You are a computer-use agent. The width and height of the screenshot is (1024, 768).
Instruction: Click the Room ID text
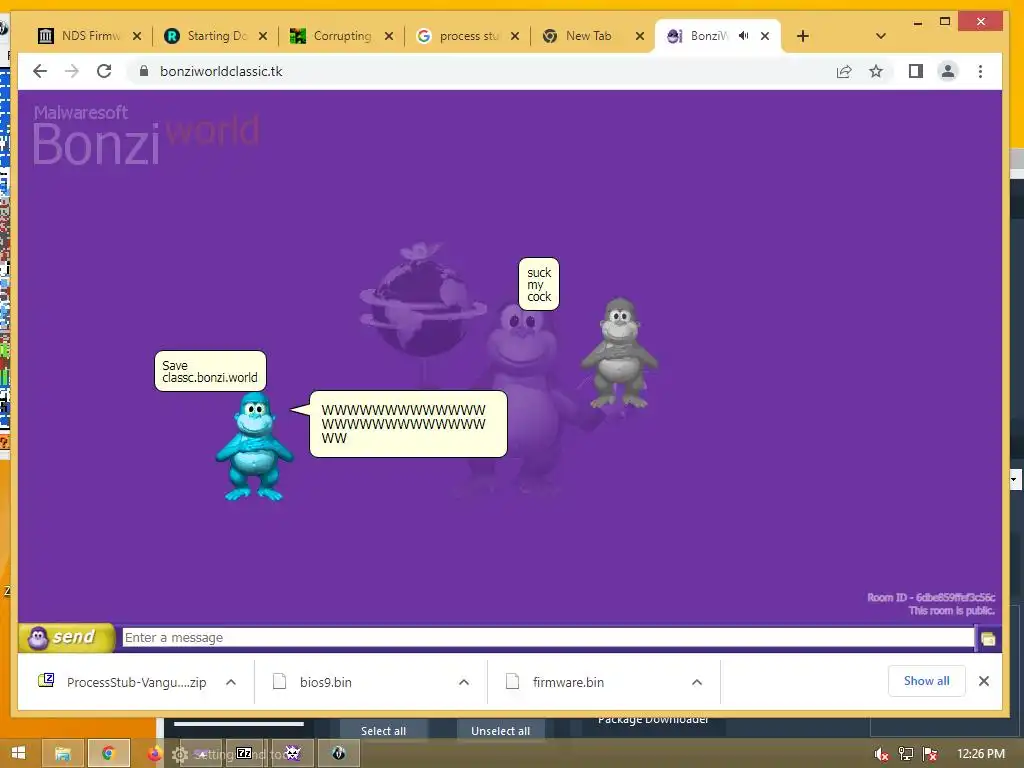[x=931, y=597]
